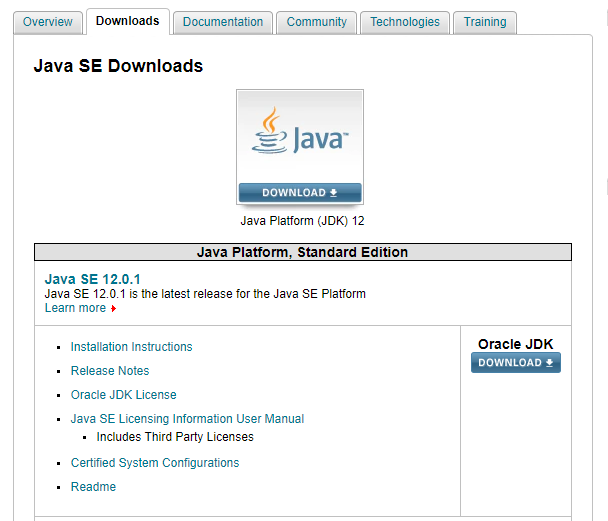
Task: View the Oracle JDK License link
Action: (x=123, y=395)
